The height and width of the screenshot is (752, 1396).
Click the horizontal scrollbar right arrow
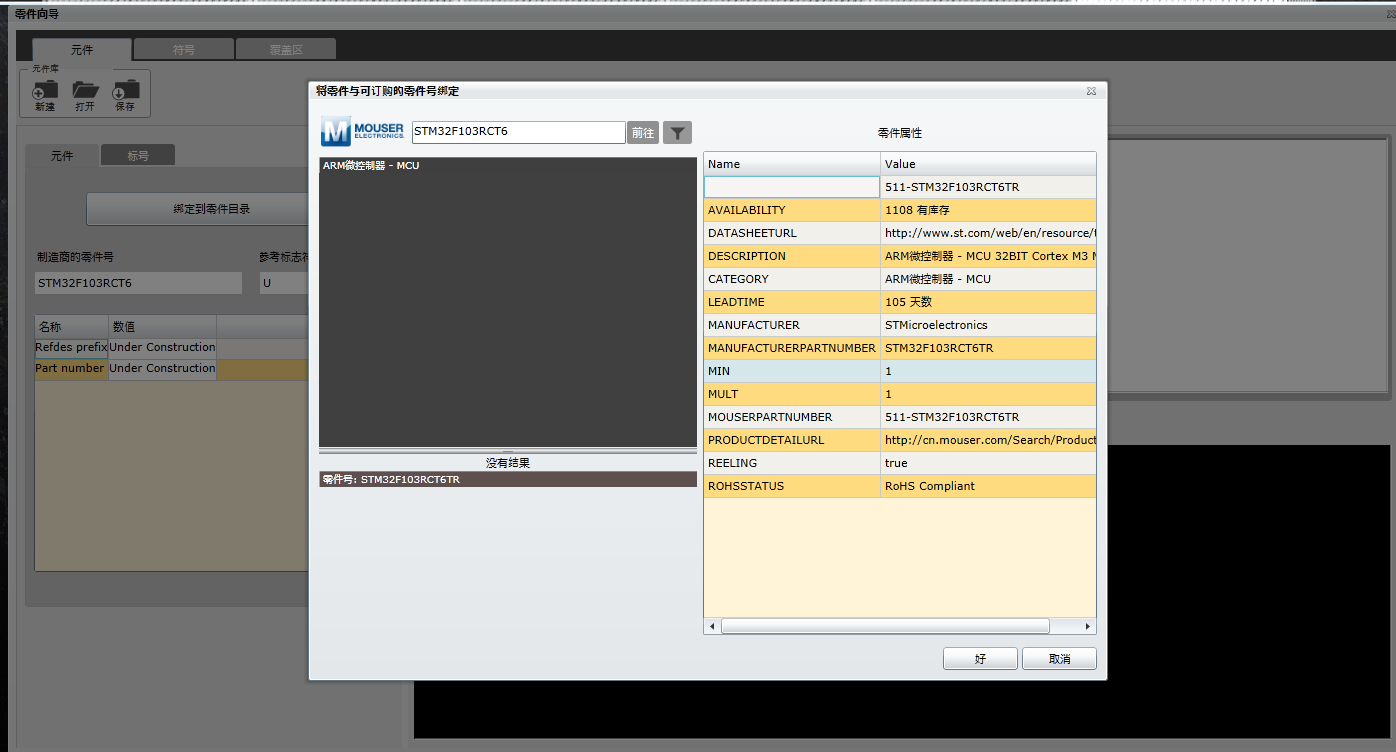(1088, 626)
